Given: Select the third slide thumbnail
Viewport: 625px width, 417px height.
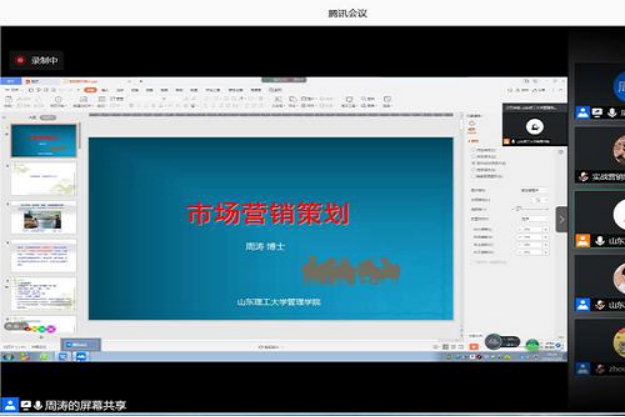Looking at the screenshot, I should (43, 217).
